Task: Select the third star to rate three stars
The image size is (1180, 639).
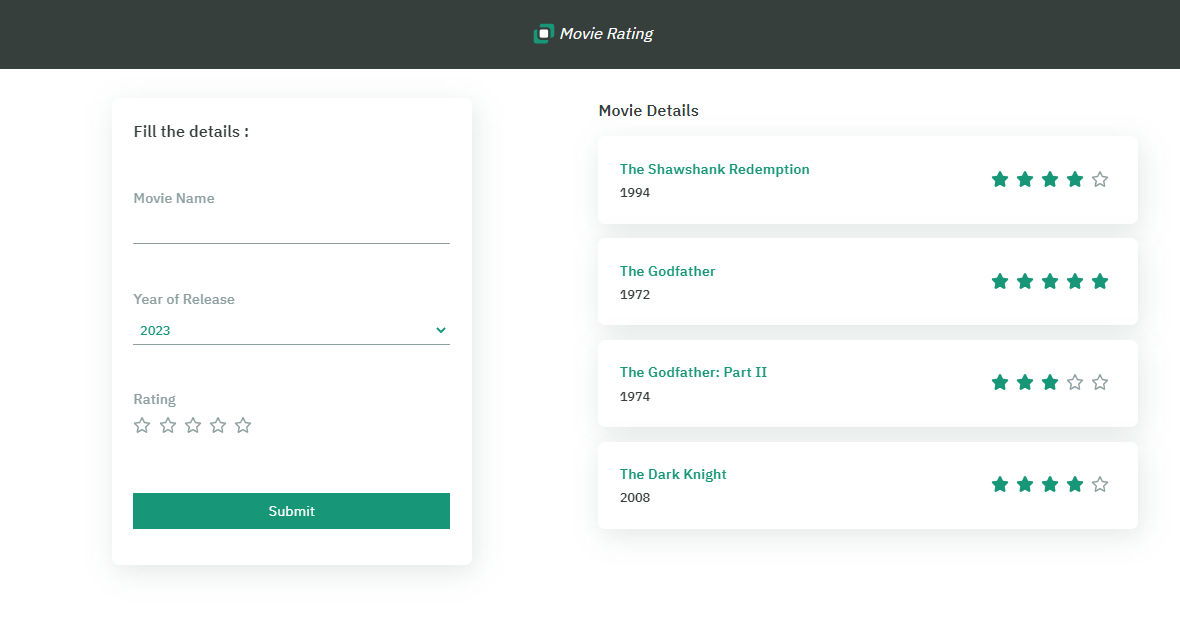Action: [x=192, y=425]
